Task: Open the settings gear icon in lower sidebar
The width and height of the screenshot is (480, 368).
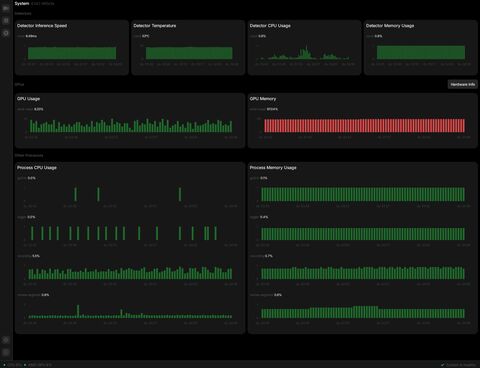Action: tap(6, 340)
